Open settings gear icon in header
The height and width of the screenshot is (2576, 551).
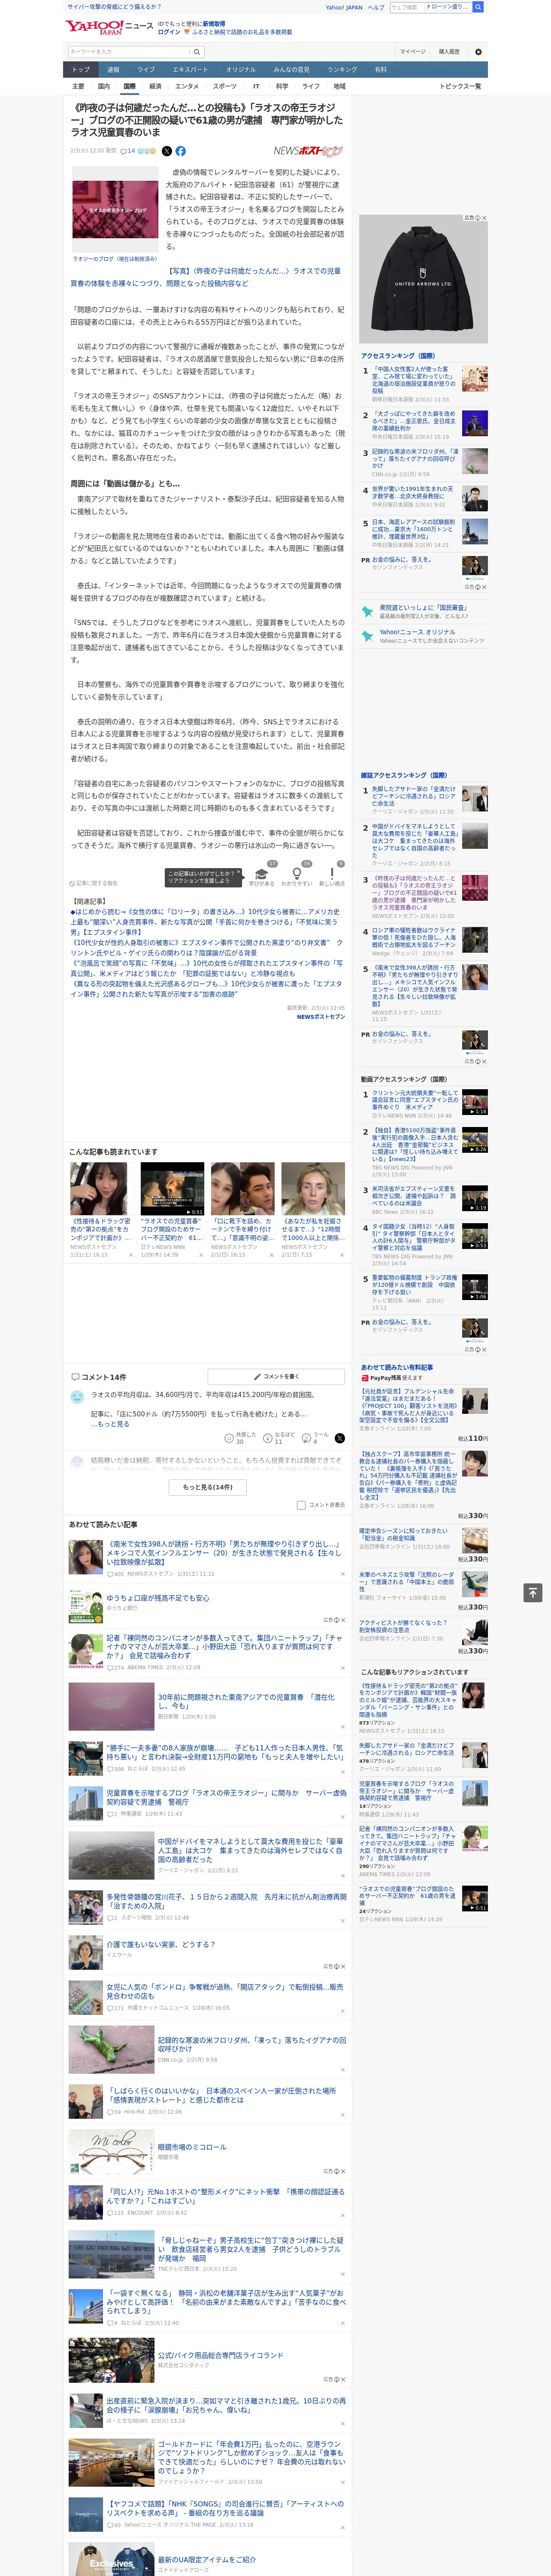477,51
